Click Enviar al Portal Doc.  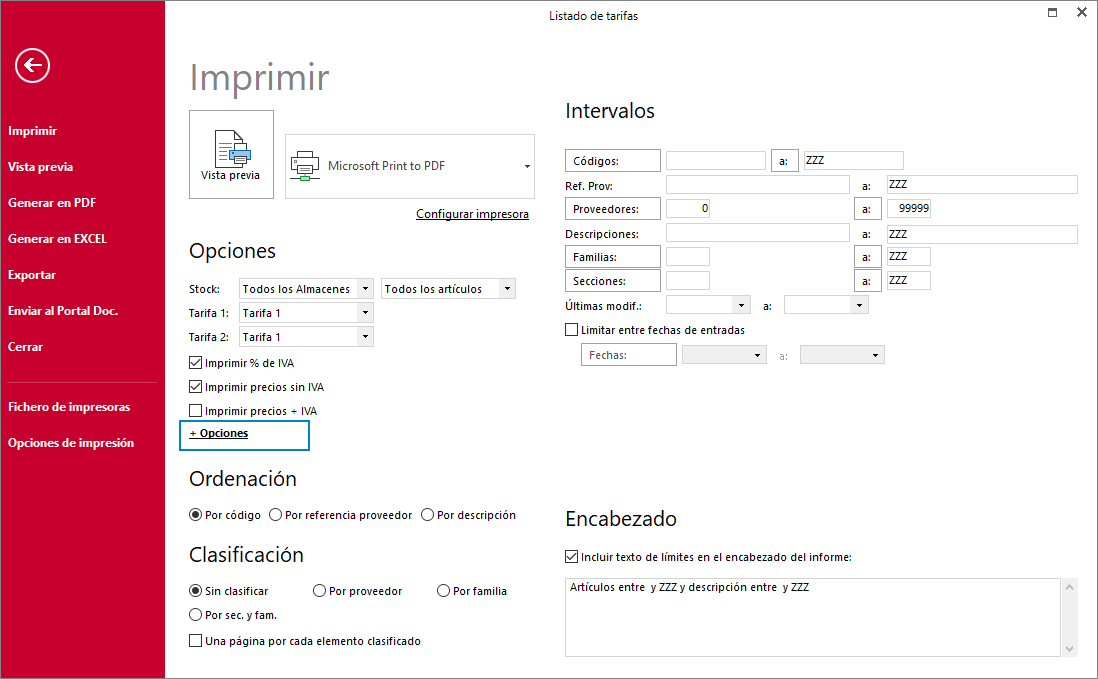[x=63, y=311]
